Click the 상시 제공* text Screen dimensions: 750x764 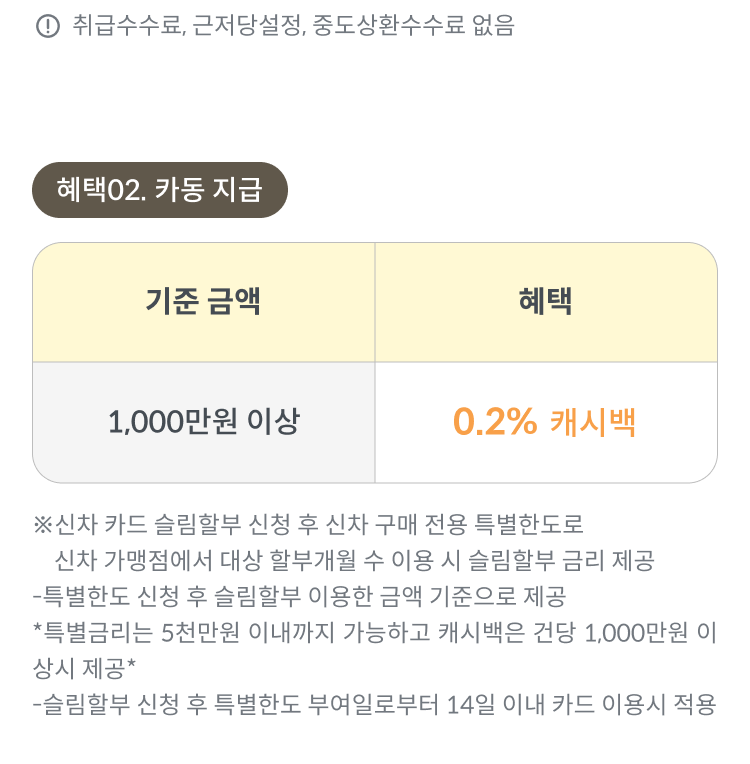(x=84, y=668)
